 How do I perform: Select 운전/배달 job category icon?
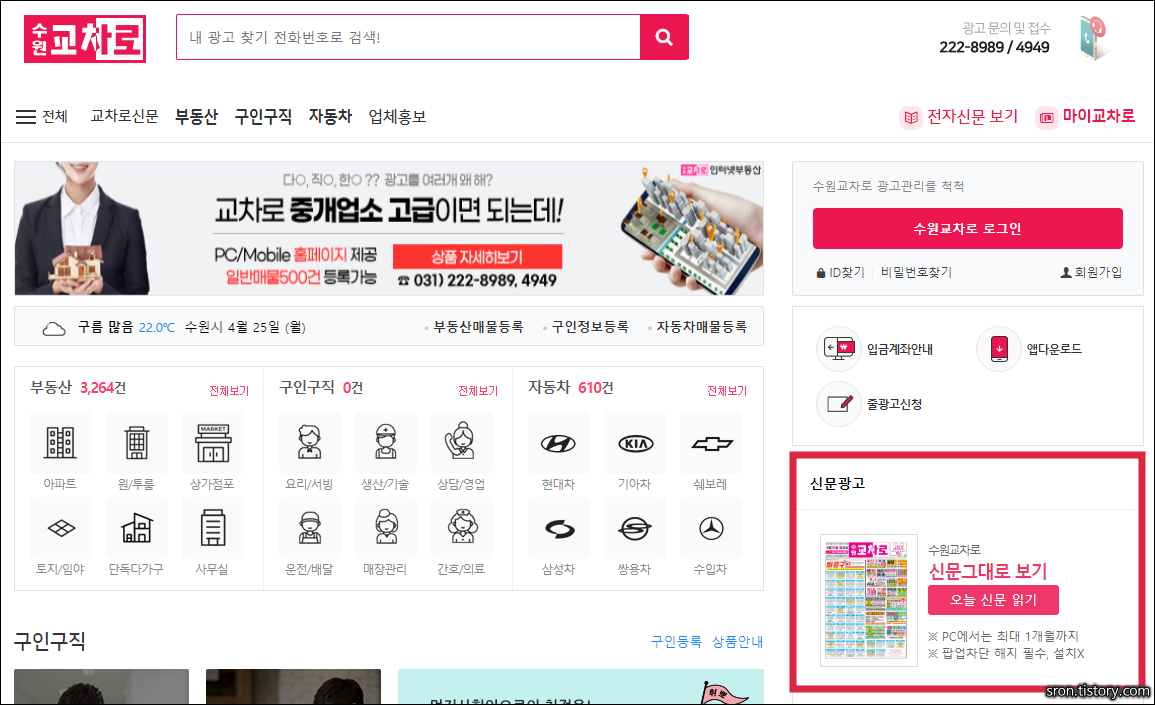309,527
